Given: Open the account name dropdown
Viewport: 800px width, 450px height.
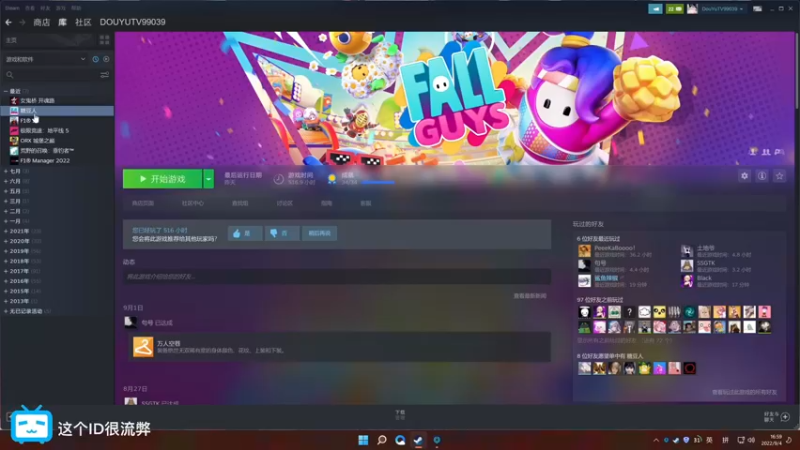Looking at the screenshot, I should (722, 9).
